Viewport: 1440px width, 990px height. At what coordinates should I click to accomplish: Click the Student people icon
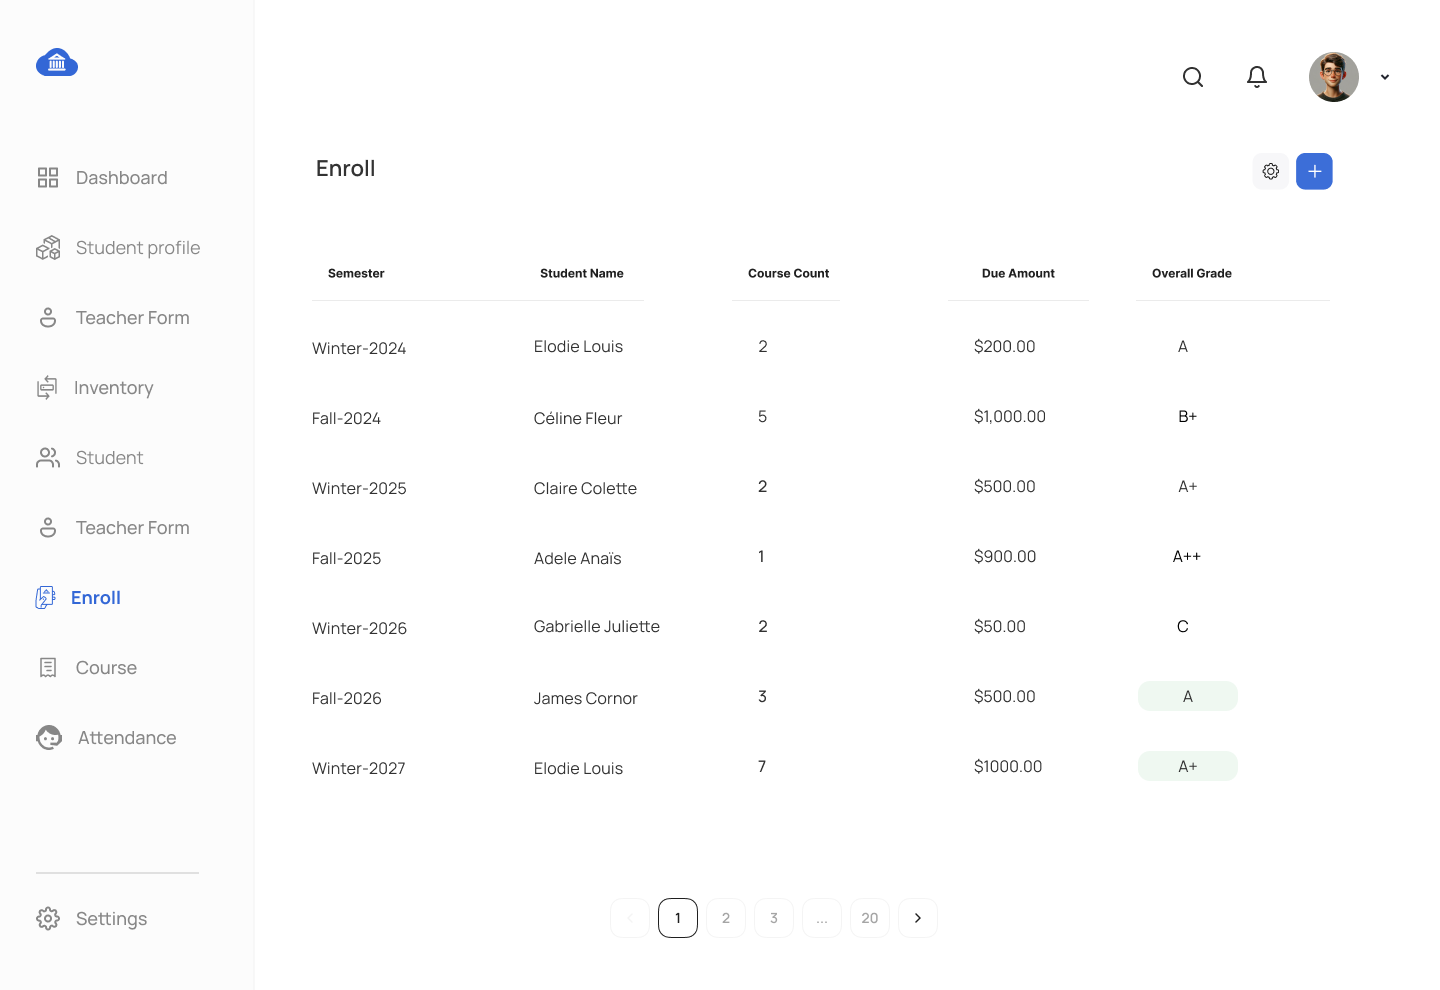[x=48, y=458]
